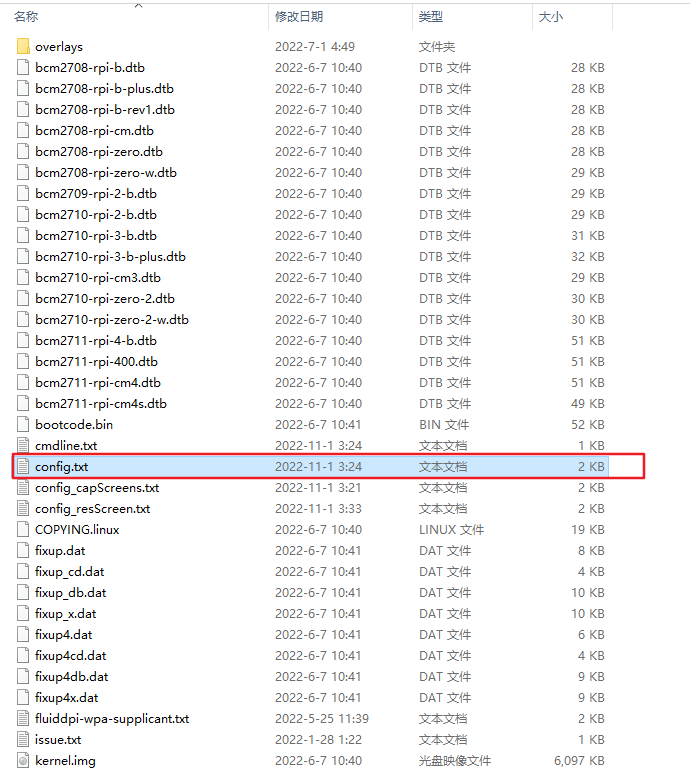Viewport: 690px width, 771px height.
Task: Click the cmdline.txt text document icon
Action: pos(23,445)
